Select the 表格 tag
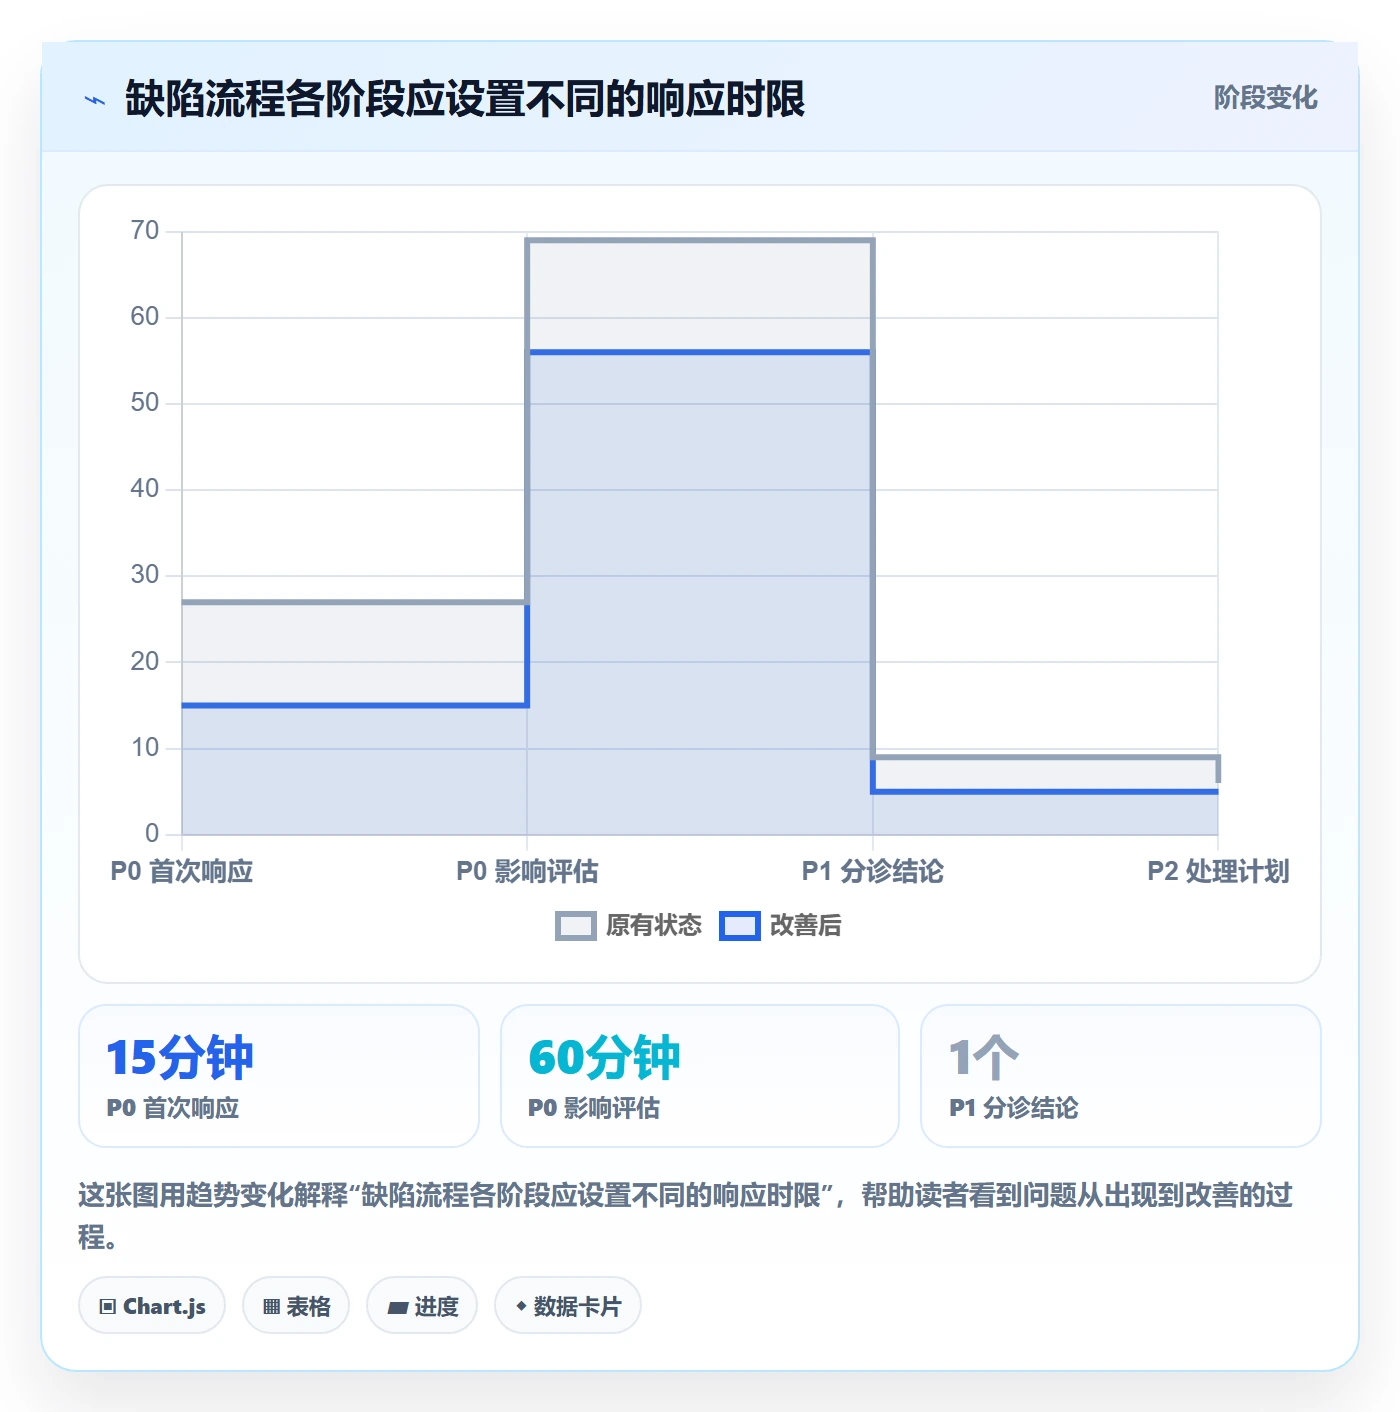The image size is (1400, 1412). [296, 1306]
